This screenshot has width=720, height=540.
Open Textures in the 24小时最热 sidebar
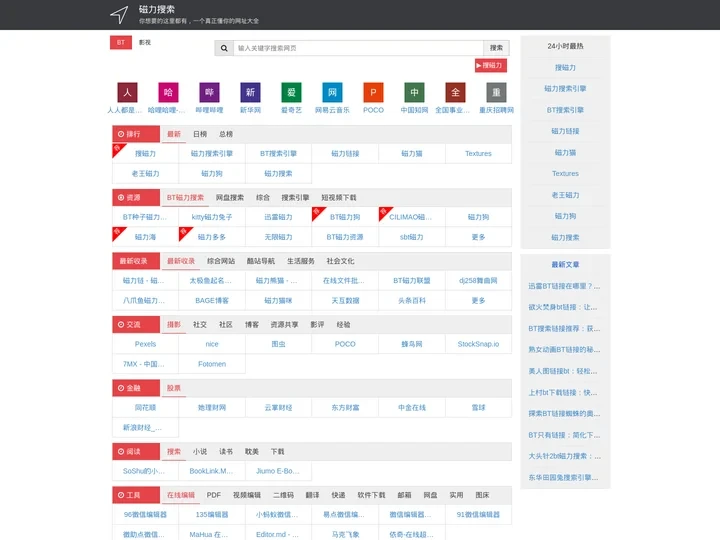tap(565, 174)
